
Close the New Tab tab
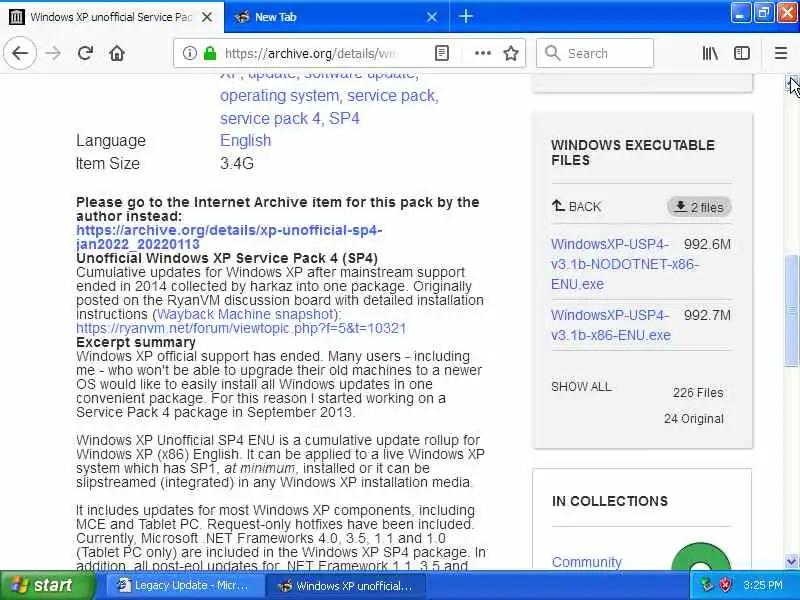[432, 17]
